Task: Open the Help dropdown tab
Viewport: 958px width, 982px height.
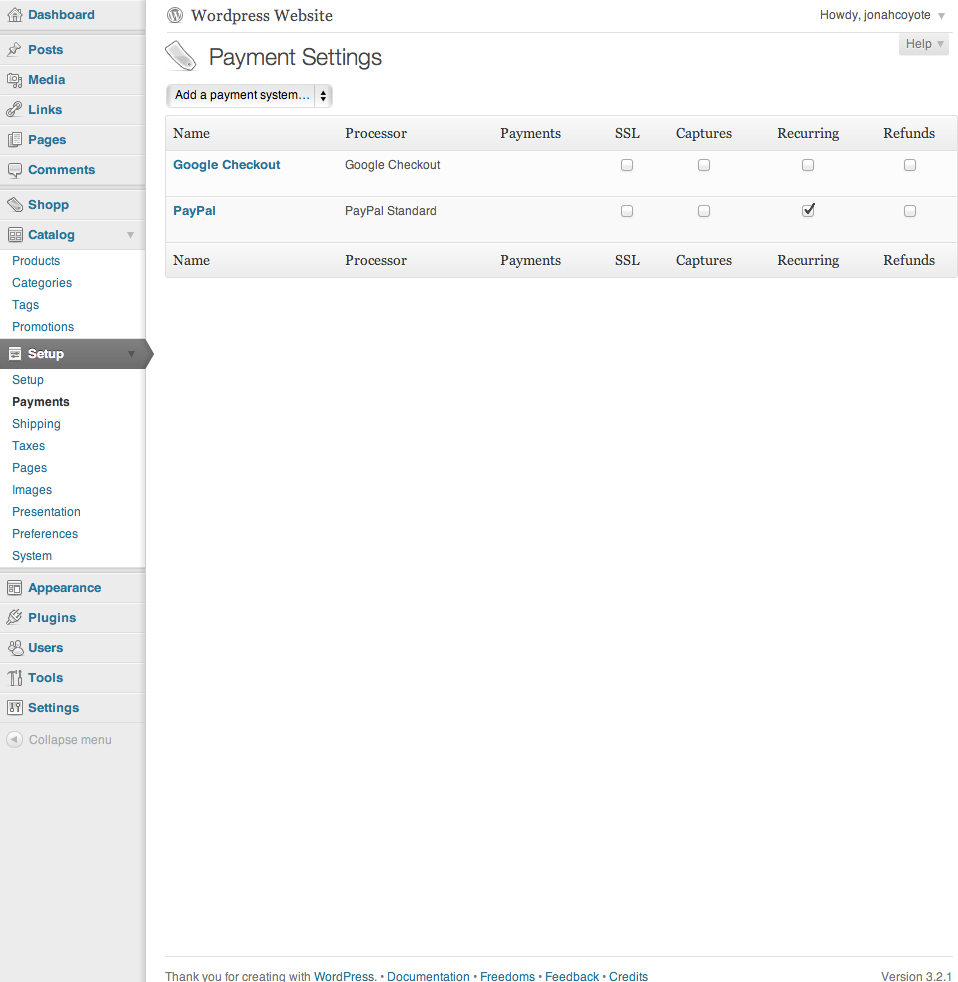Action: tap(924, 44)
